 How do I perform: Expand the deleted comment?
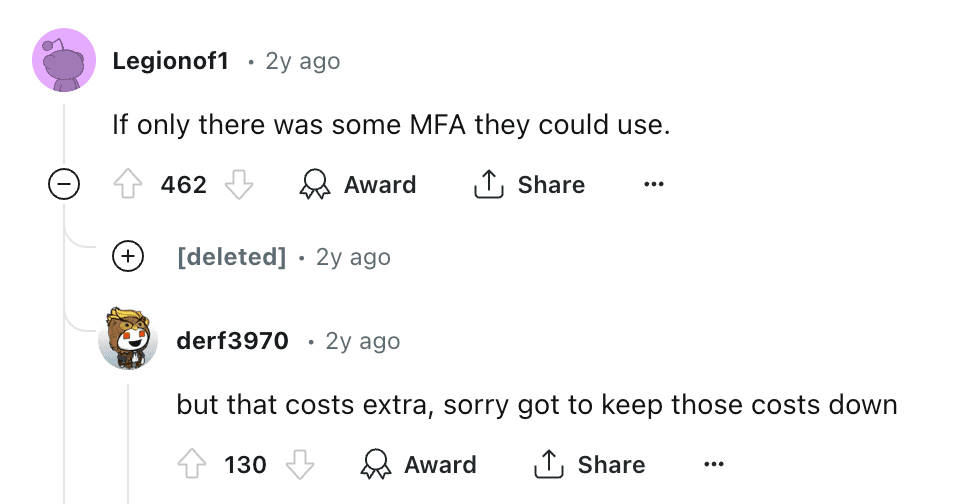tap(127, 257)
